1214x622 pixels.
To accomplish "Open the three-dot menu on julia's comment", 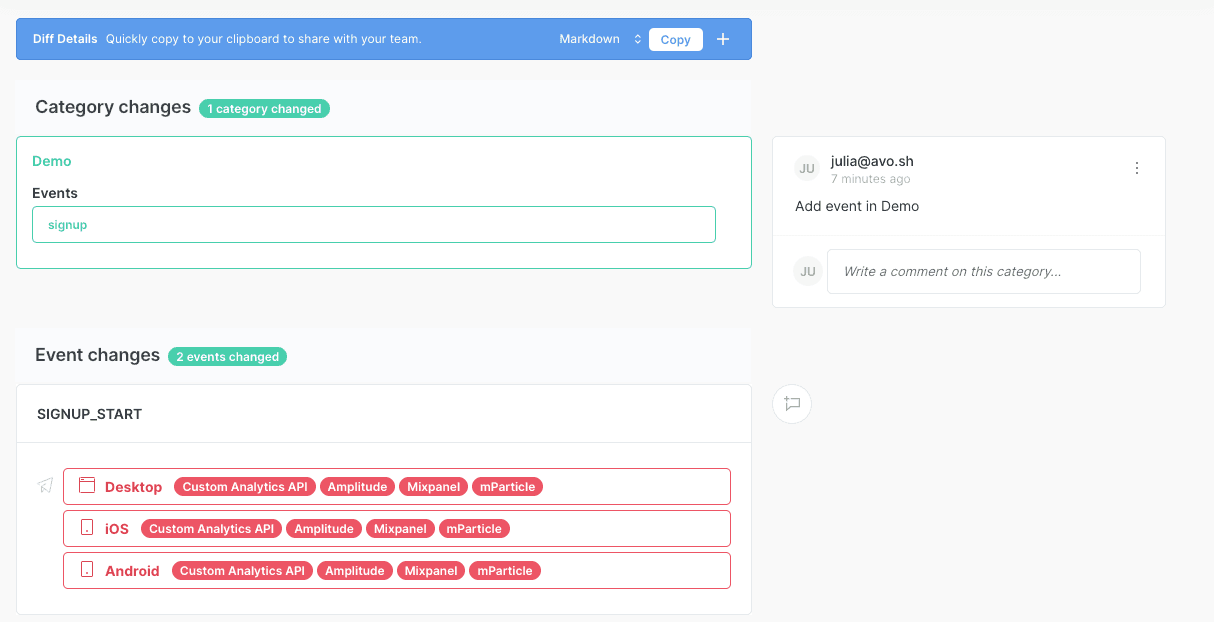I will click(1136, 169).
